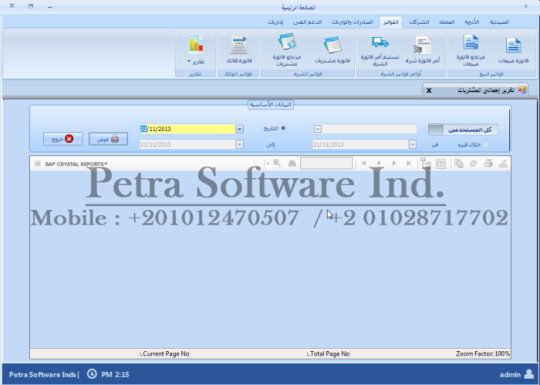This screenshot has width=540, height=385.
Task: Switch to the customers (العملاء) ribbon tab
Action: [x=447, y=22]
